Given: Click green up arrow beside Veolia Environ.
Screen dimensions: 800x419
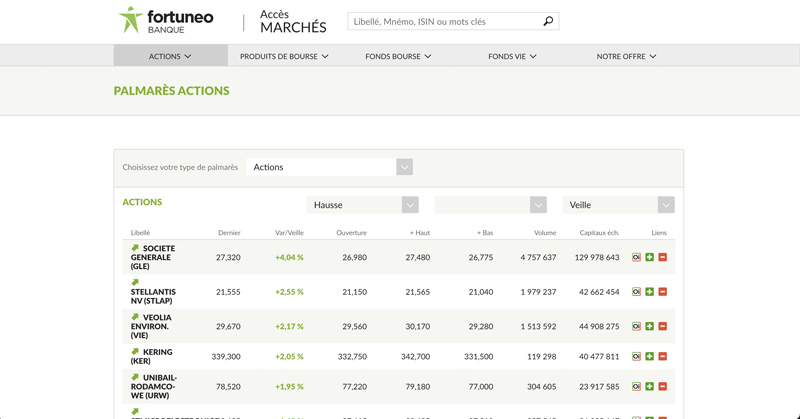Looking at the screenshot, I should pyautogui.click(x=135, y=317).
